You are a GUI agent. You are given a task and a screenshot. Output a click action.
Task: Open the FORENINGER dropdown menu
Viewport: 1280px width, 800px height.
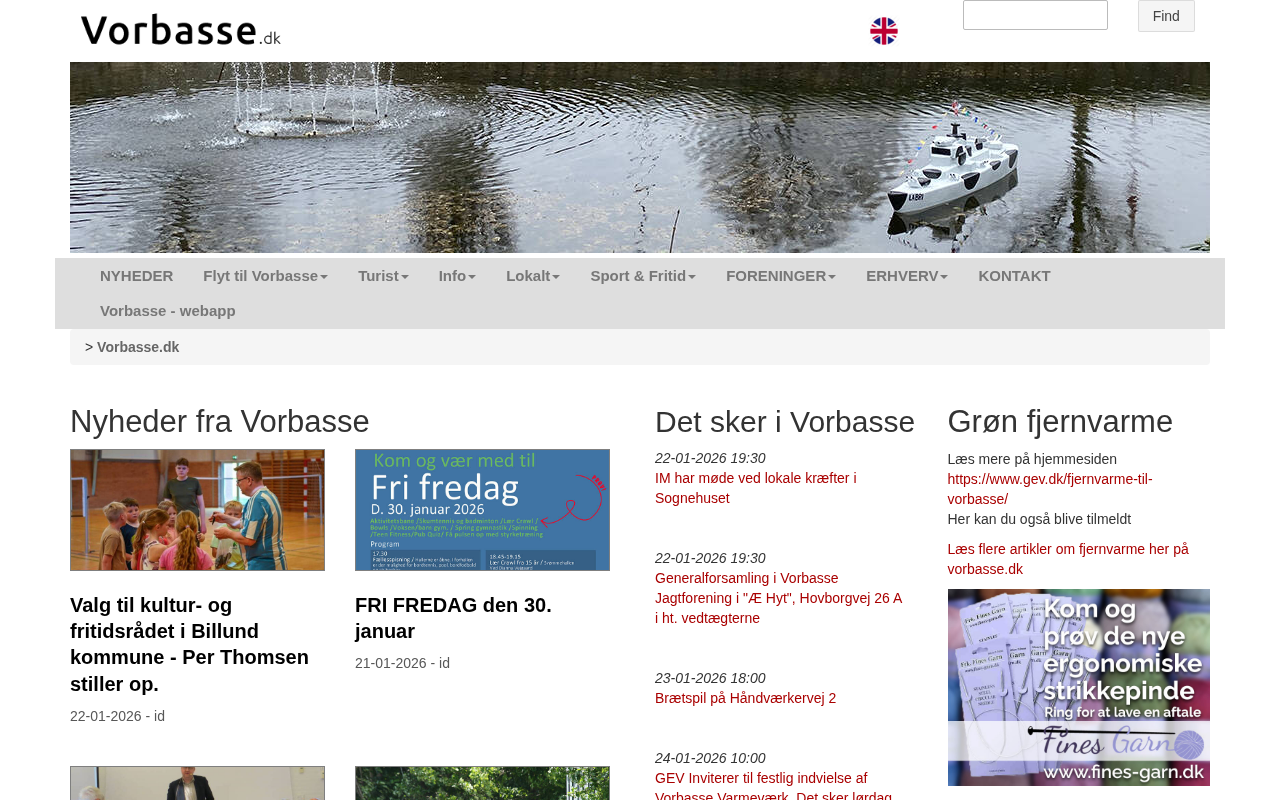781,276
